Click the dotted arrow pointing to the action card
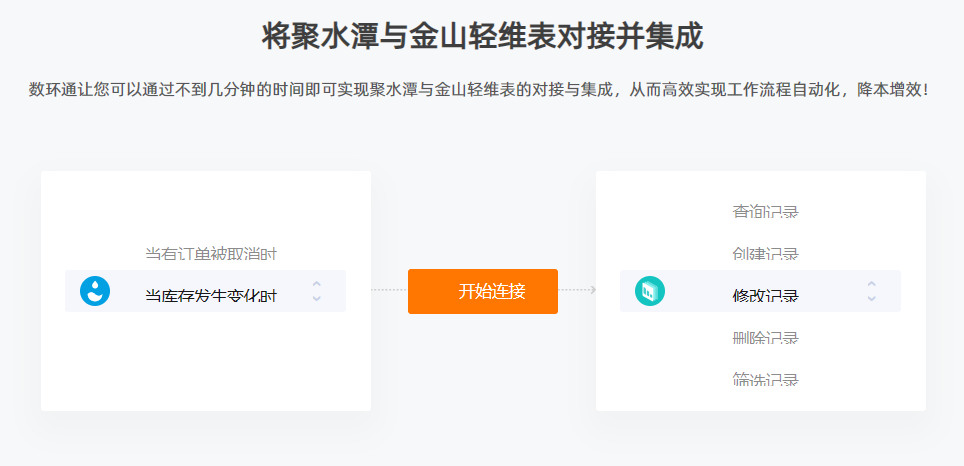 pyautogui.click(x=577, y=290)
